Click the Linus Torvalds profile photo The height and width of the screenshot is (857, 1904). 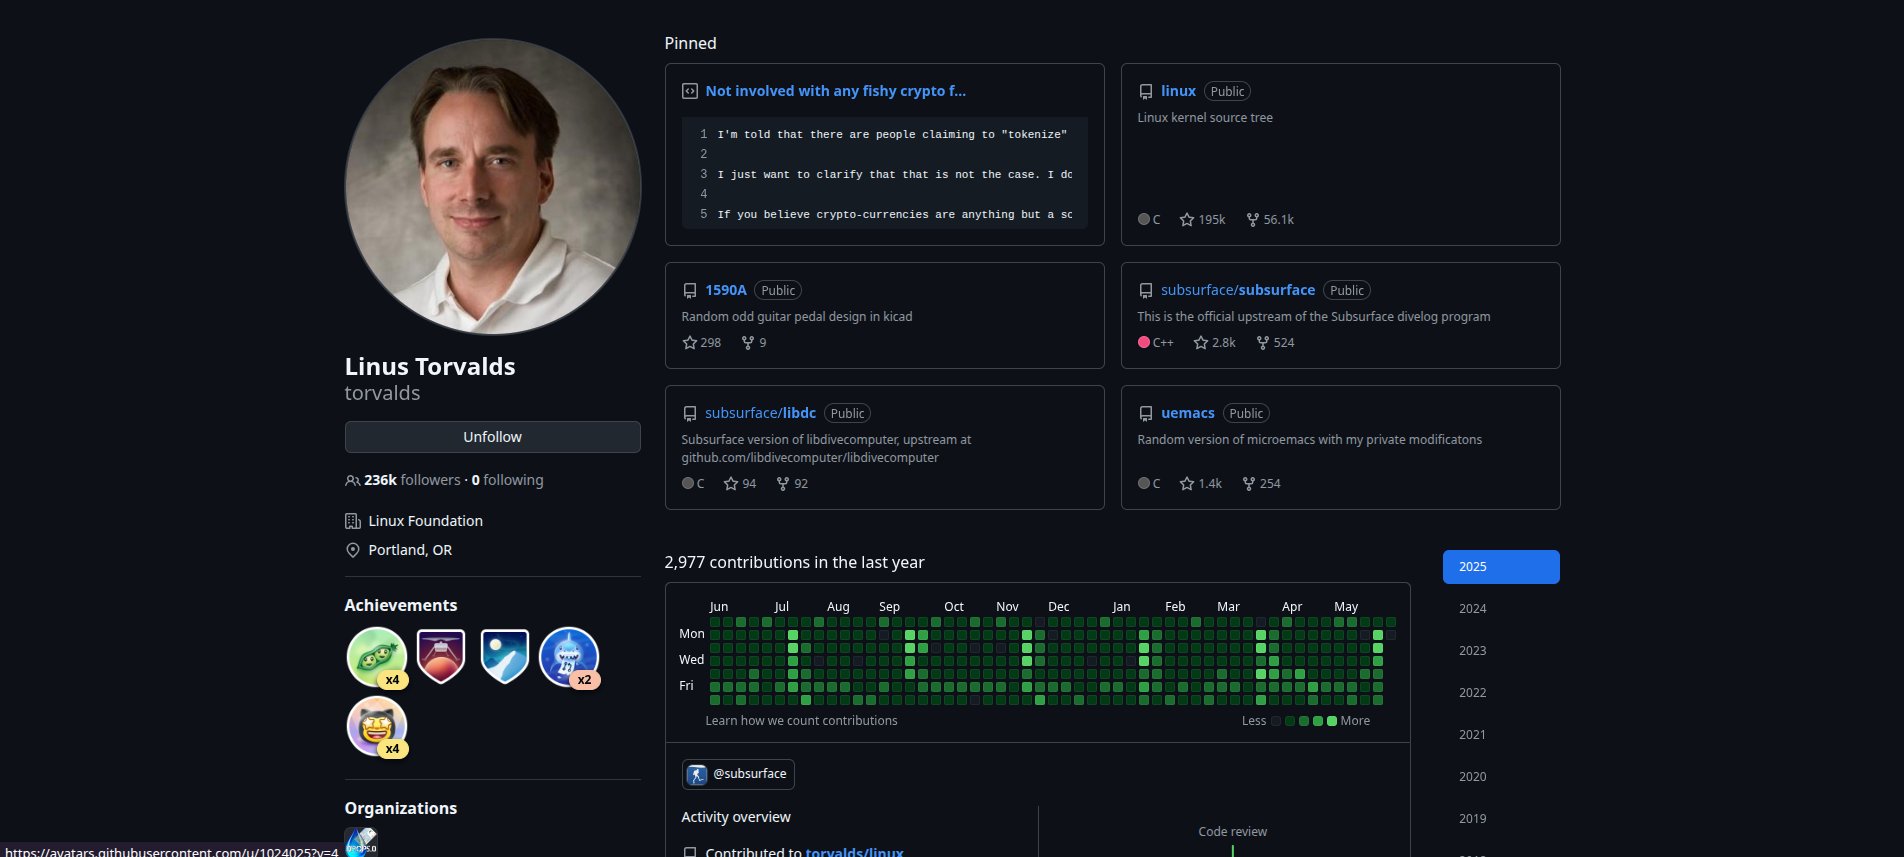point(493,187)
